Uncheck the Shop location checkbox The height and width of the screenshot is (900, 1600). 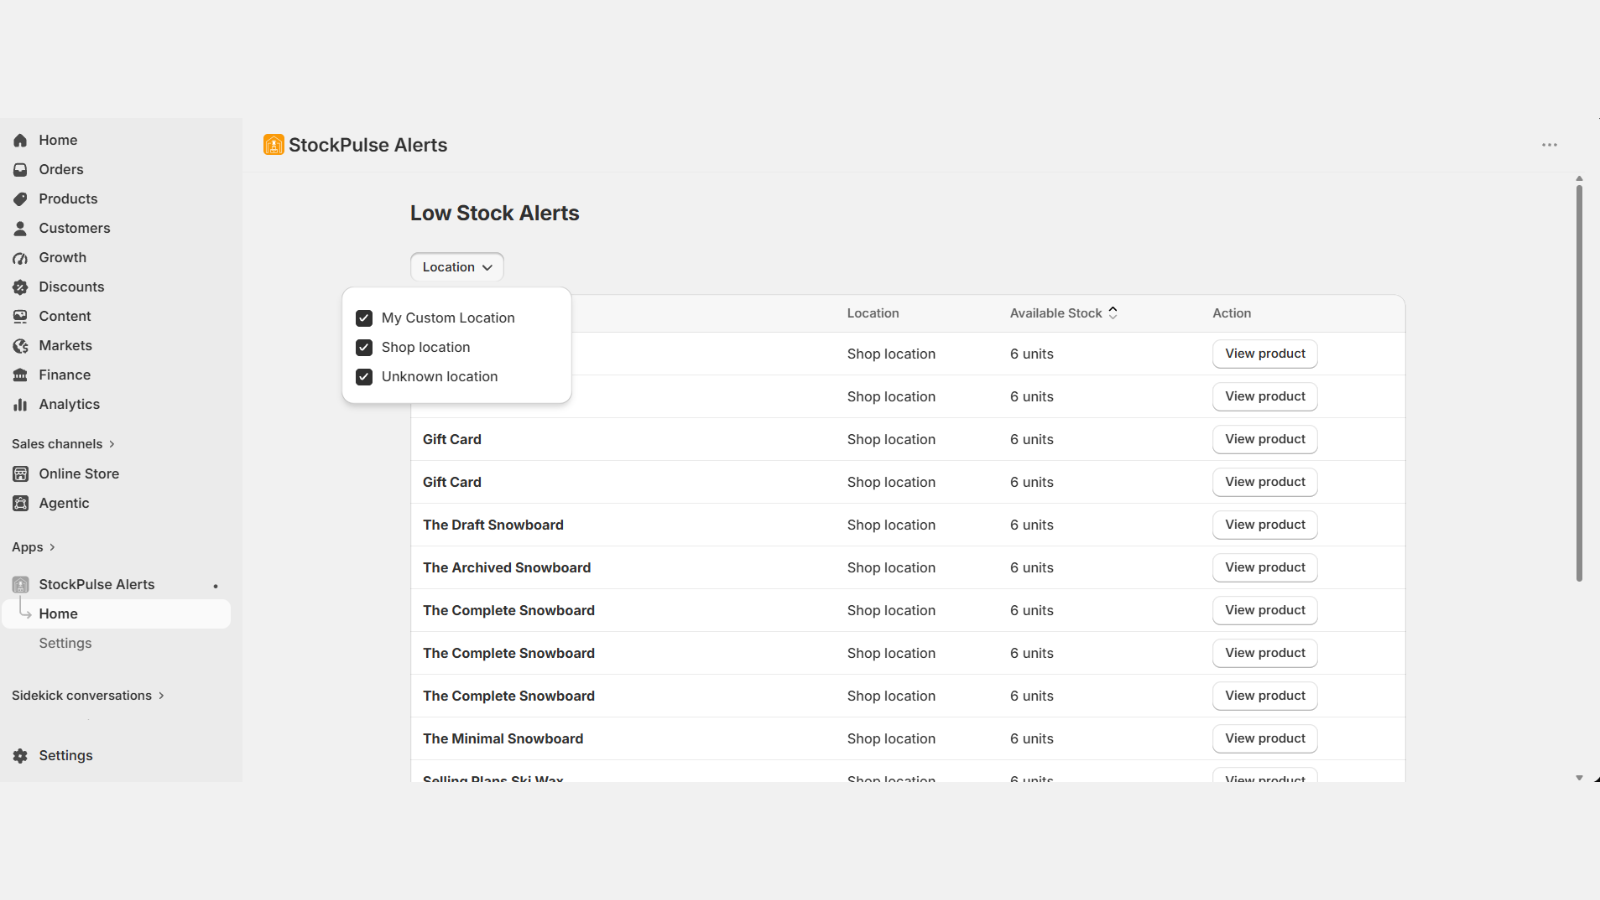(364, 347)
